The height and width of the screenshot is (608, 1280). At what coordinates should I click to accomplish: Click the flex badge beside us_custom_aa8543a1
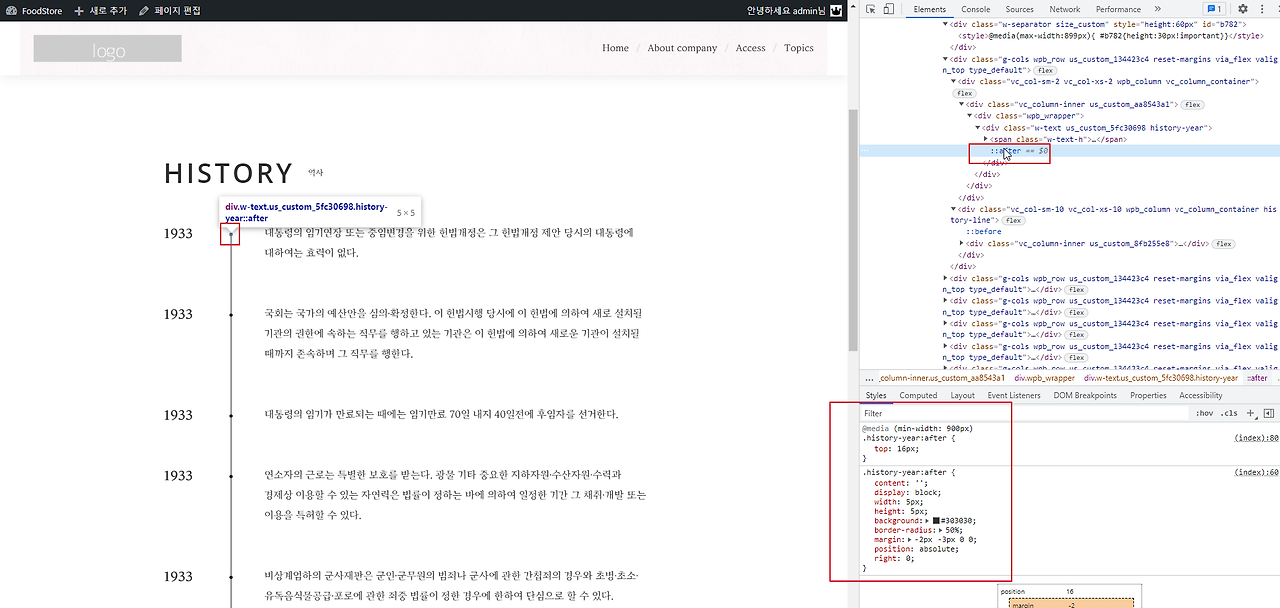(1192, 105)
